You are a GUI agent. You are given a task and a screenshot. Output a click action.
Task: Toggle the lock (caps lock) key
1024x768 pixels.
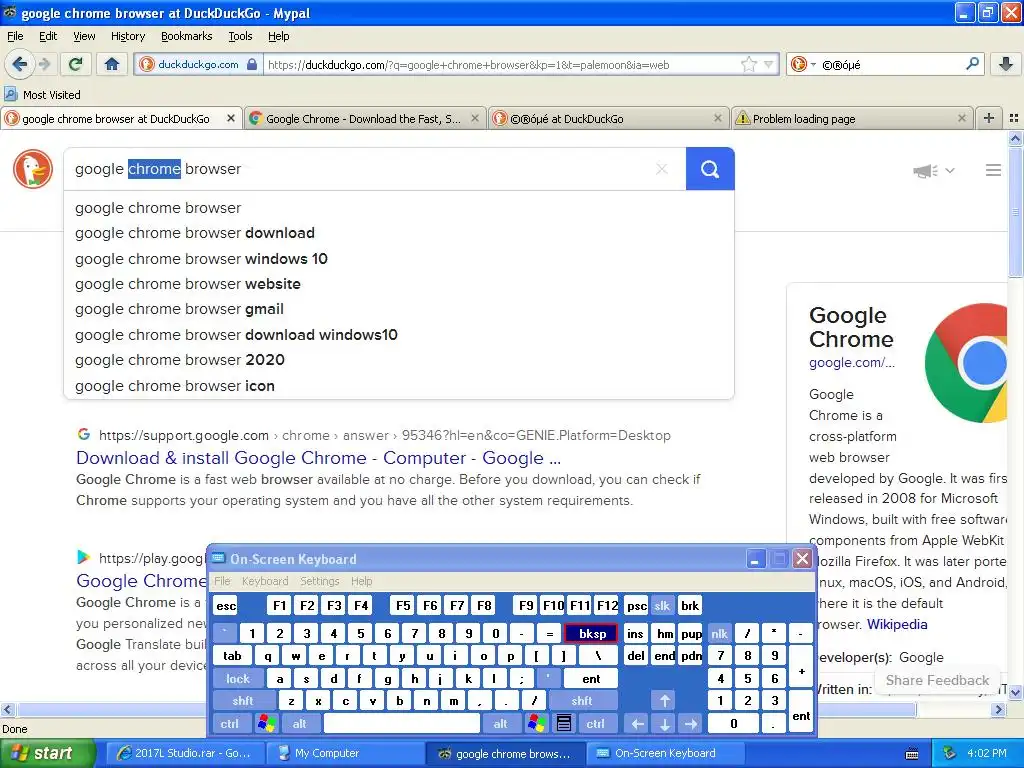(x=238, y=679)
